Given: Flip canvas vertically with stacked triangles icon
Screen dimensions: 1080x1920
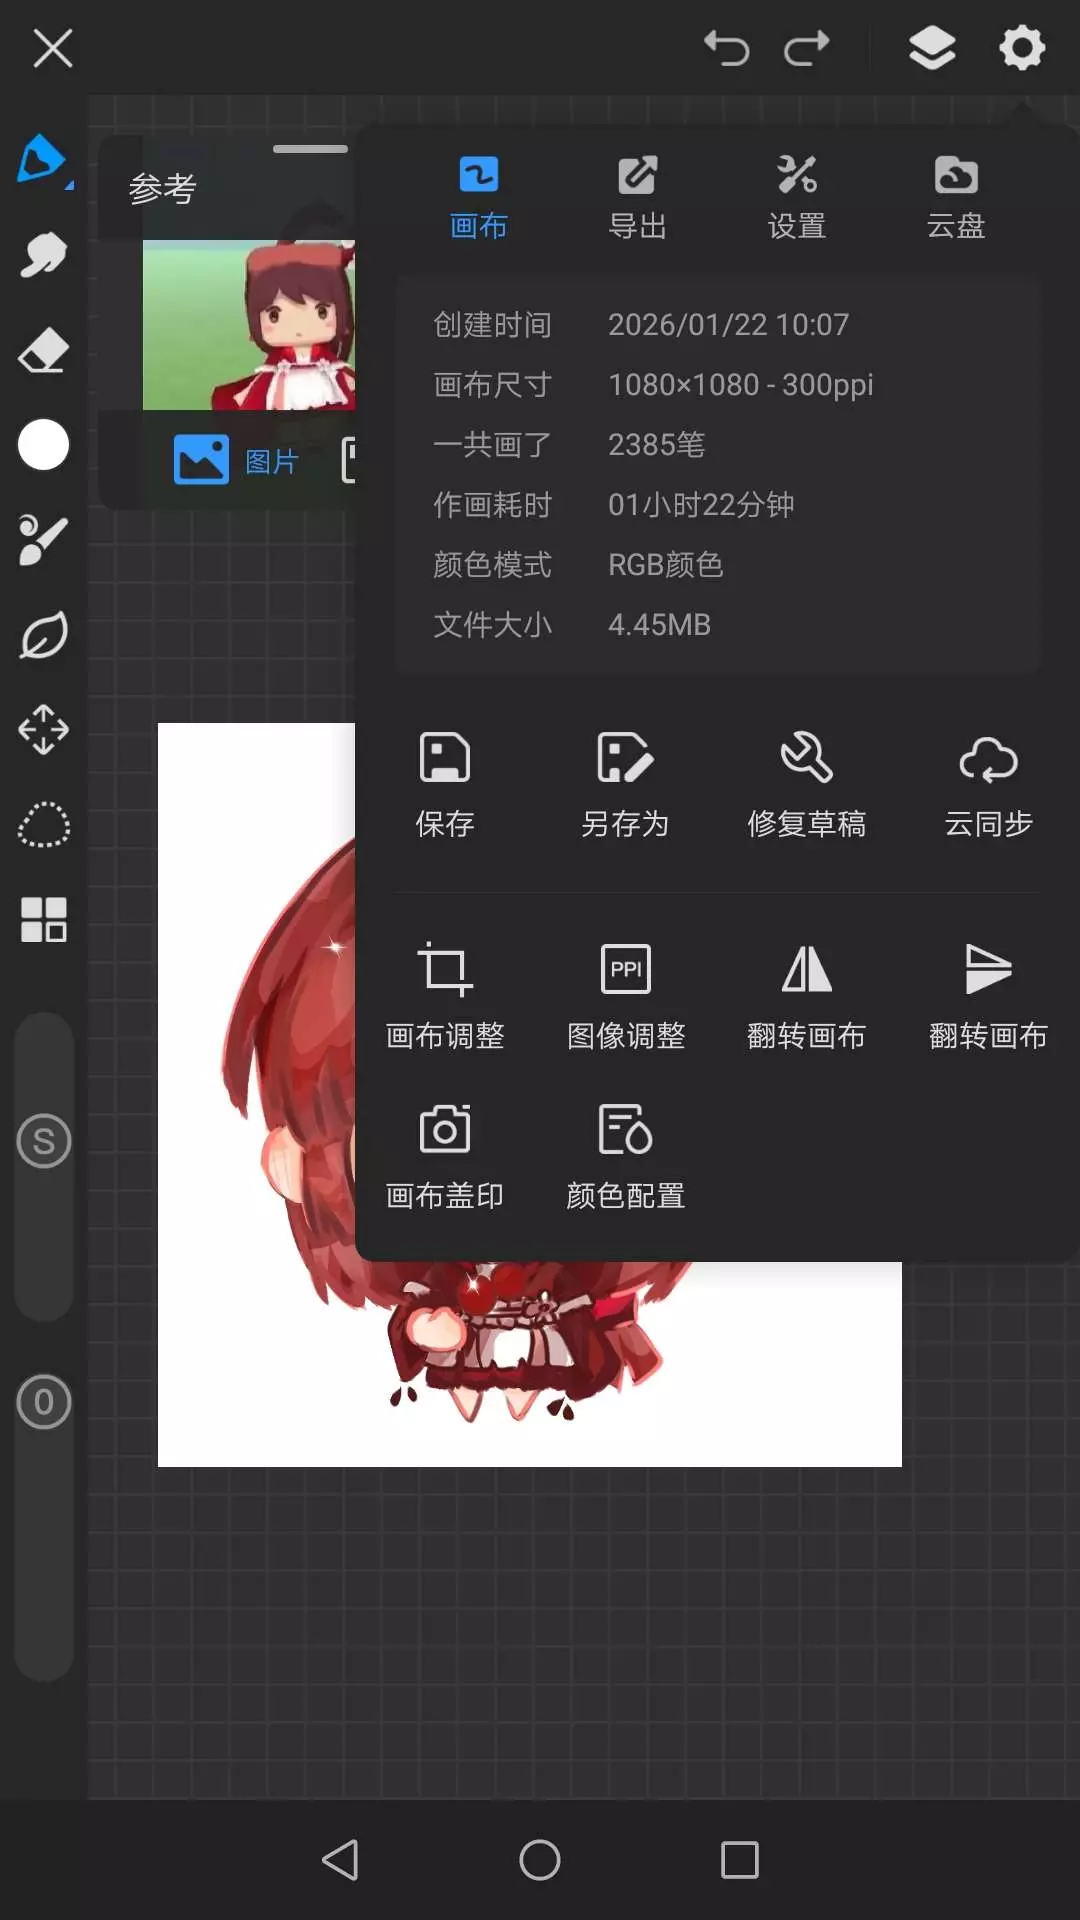Looking at the screenshot, I should (988, 996).
